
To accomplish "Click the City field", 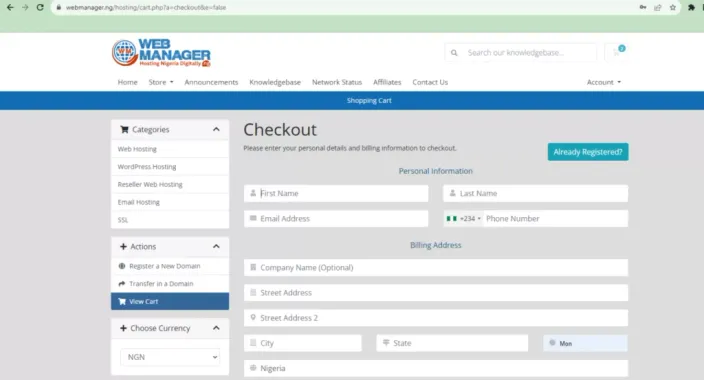I will pyautogui.click(x=303, y=343).
